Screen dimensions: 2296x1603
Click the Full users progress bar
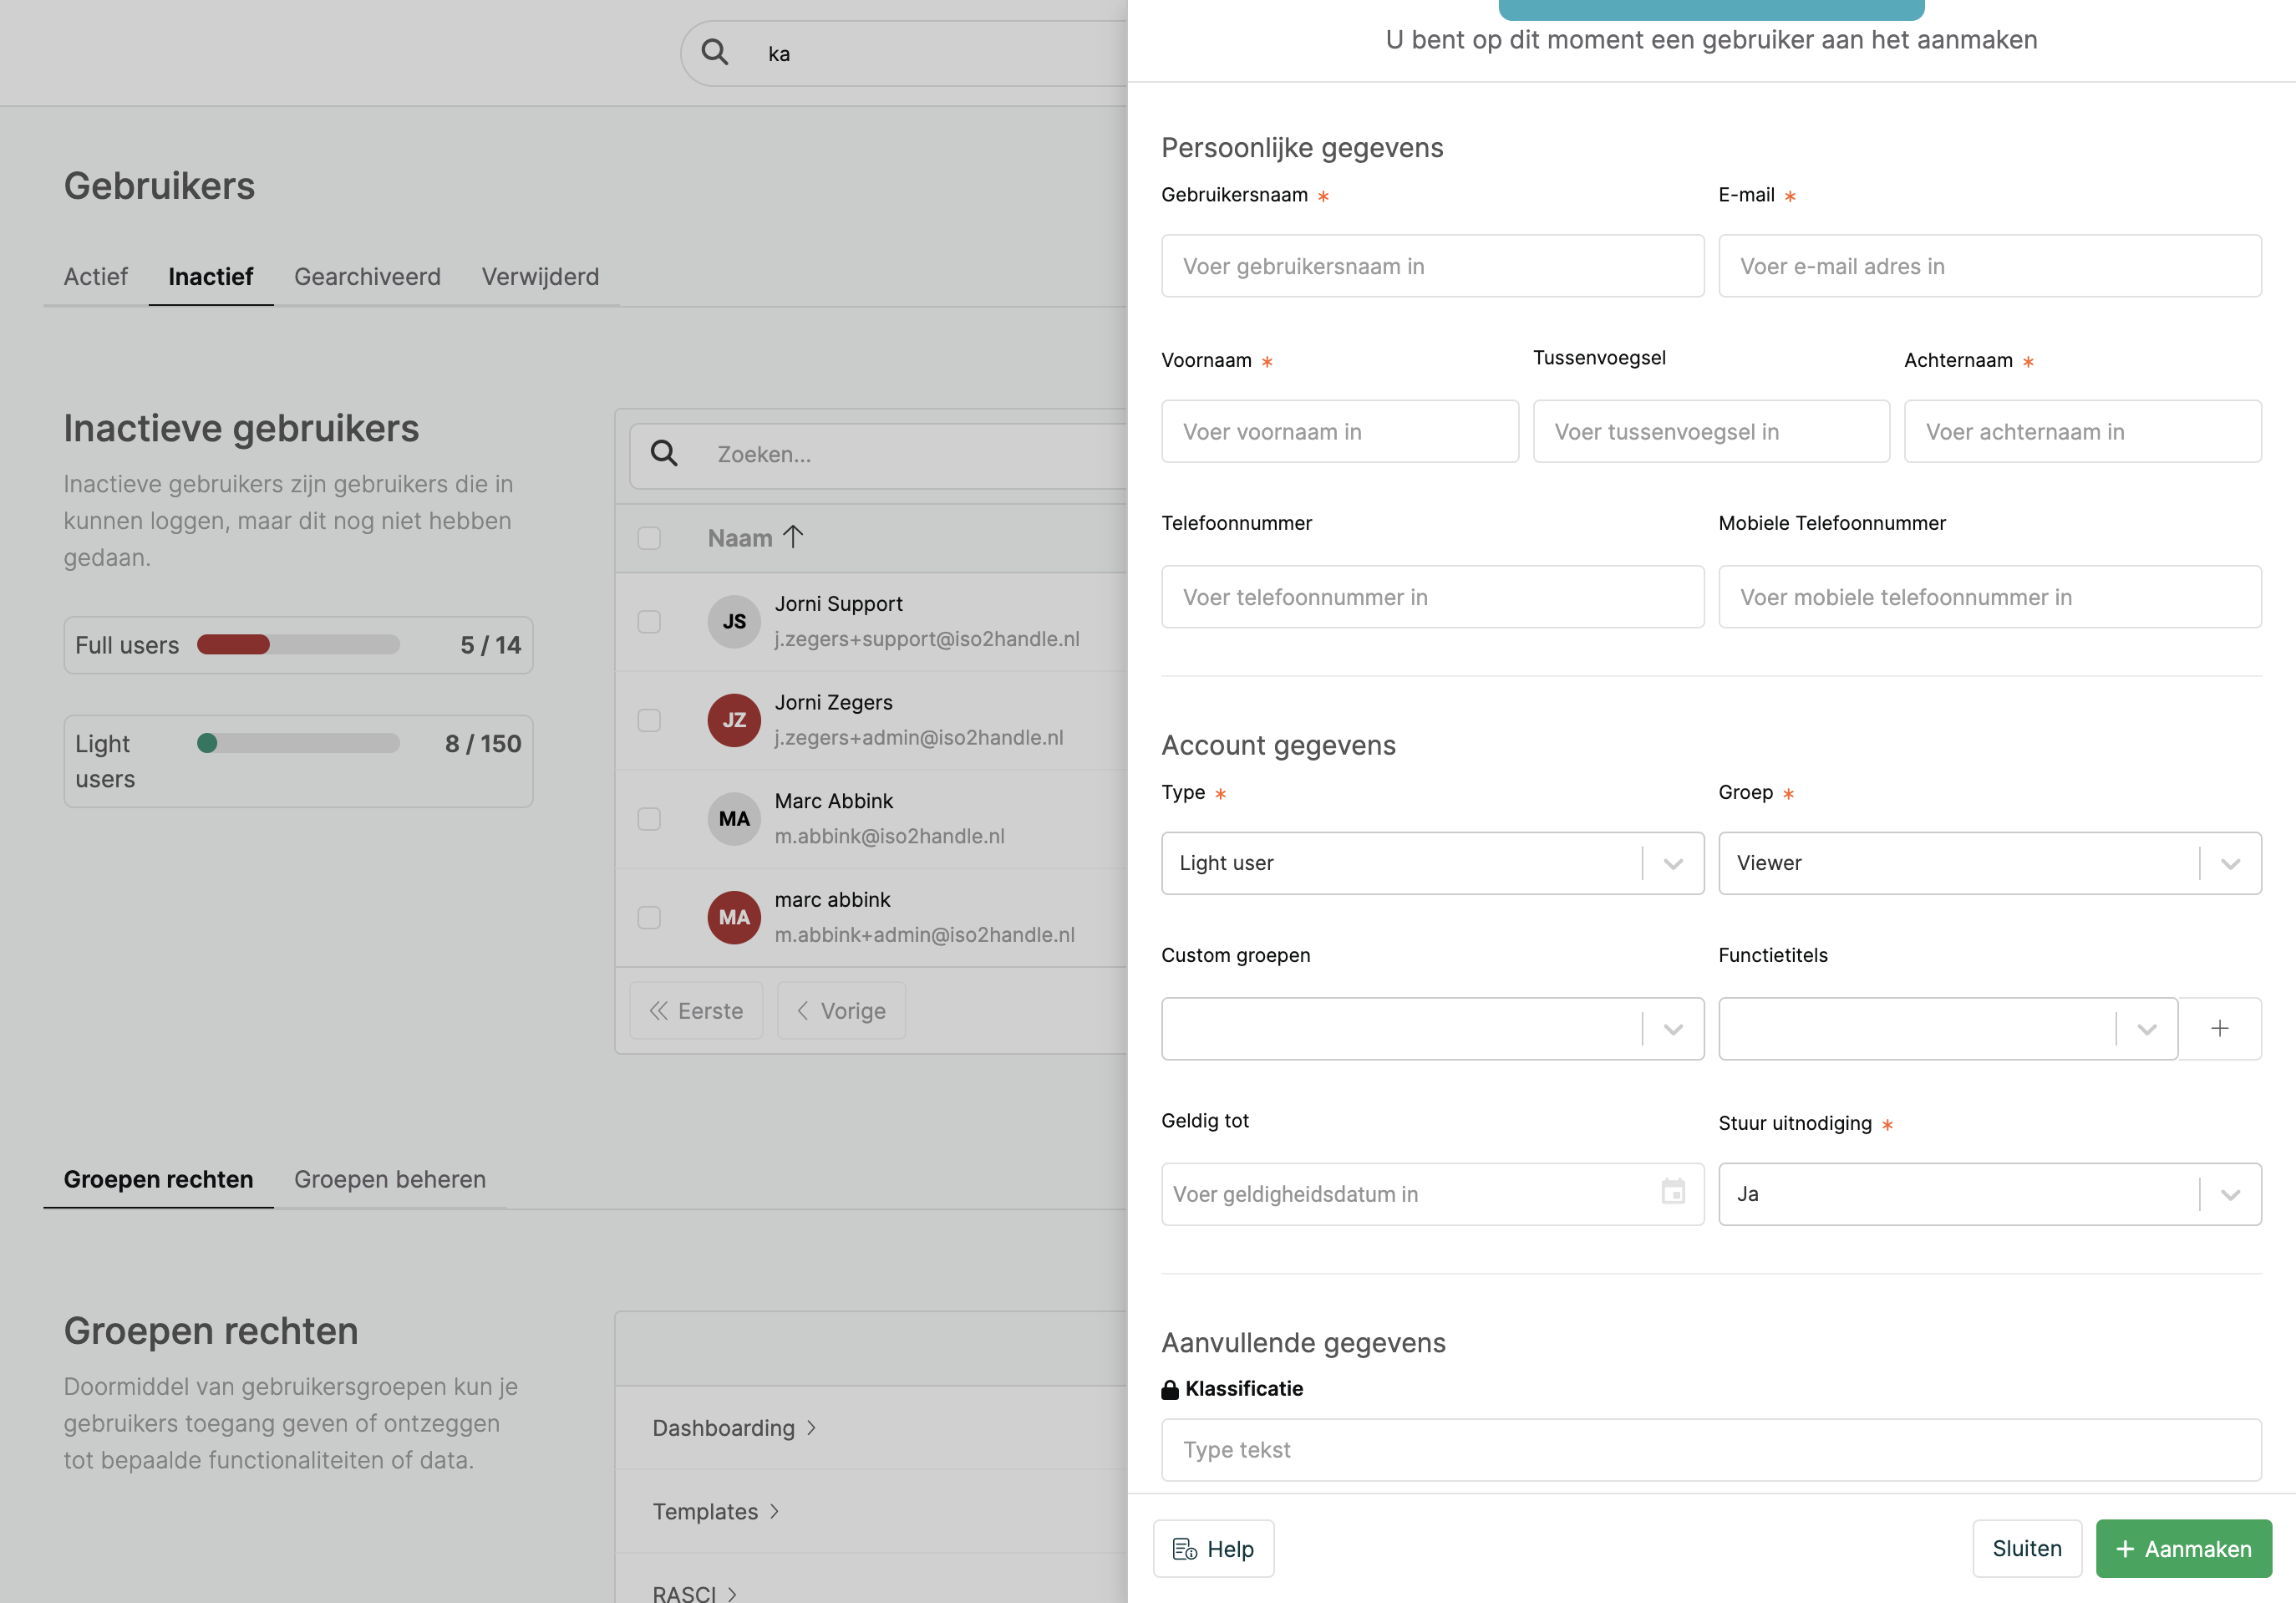coord(298,644)
